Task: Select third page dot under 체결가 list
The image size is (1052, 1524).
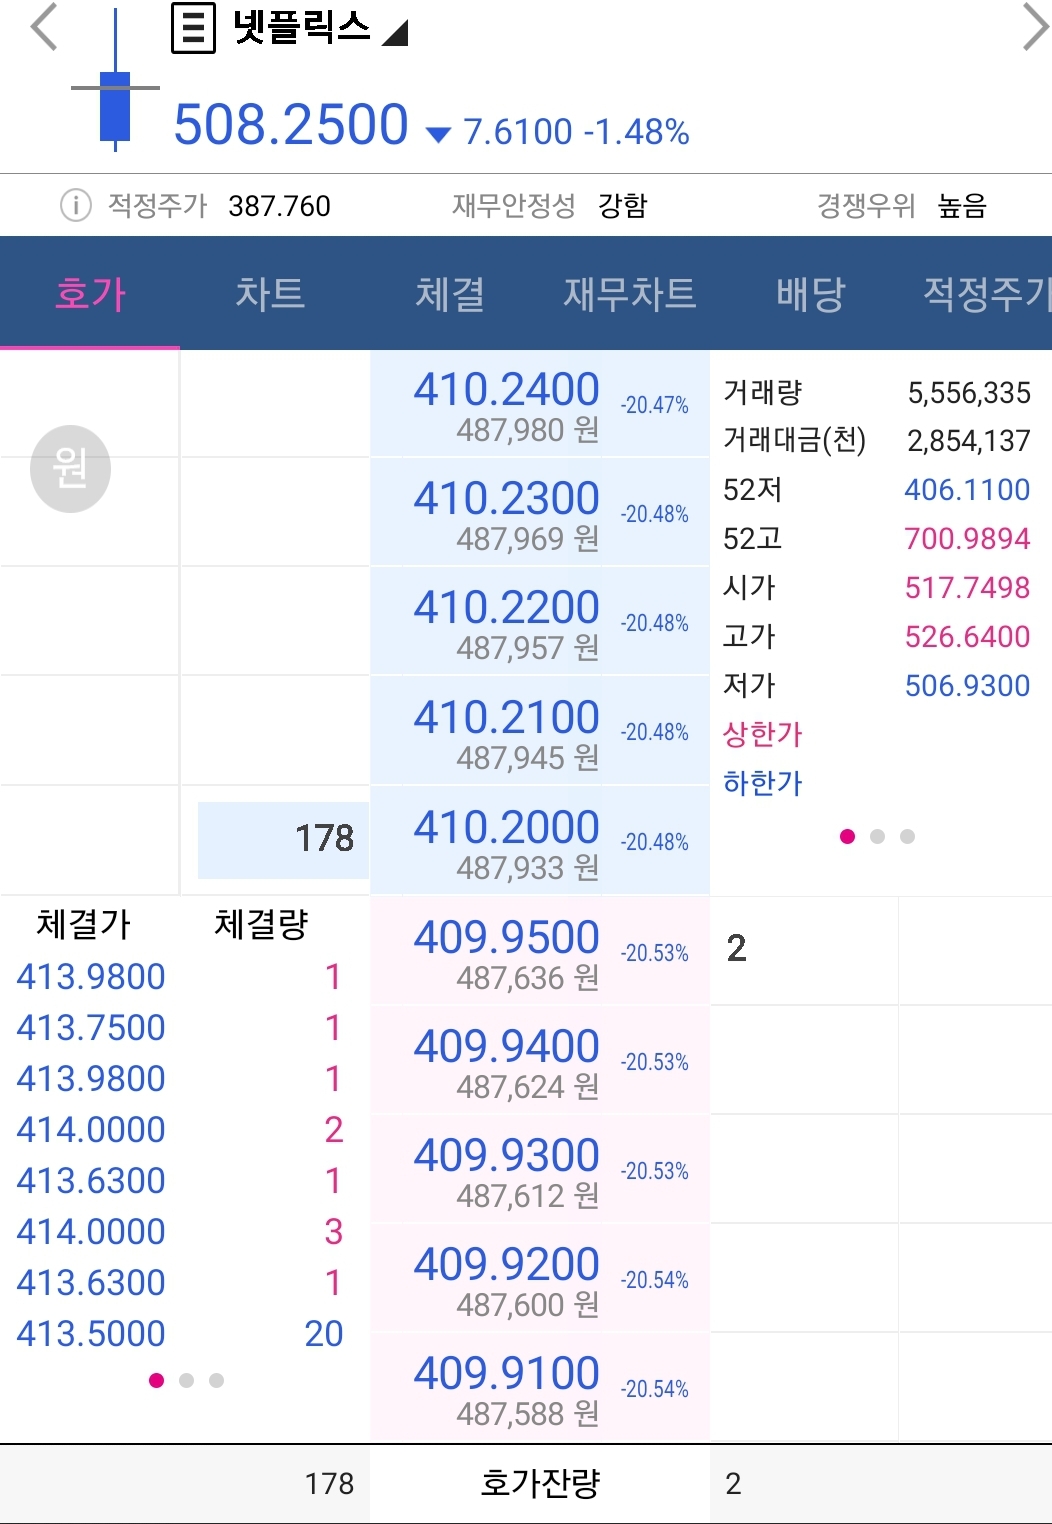Action: 216,1380
